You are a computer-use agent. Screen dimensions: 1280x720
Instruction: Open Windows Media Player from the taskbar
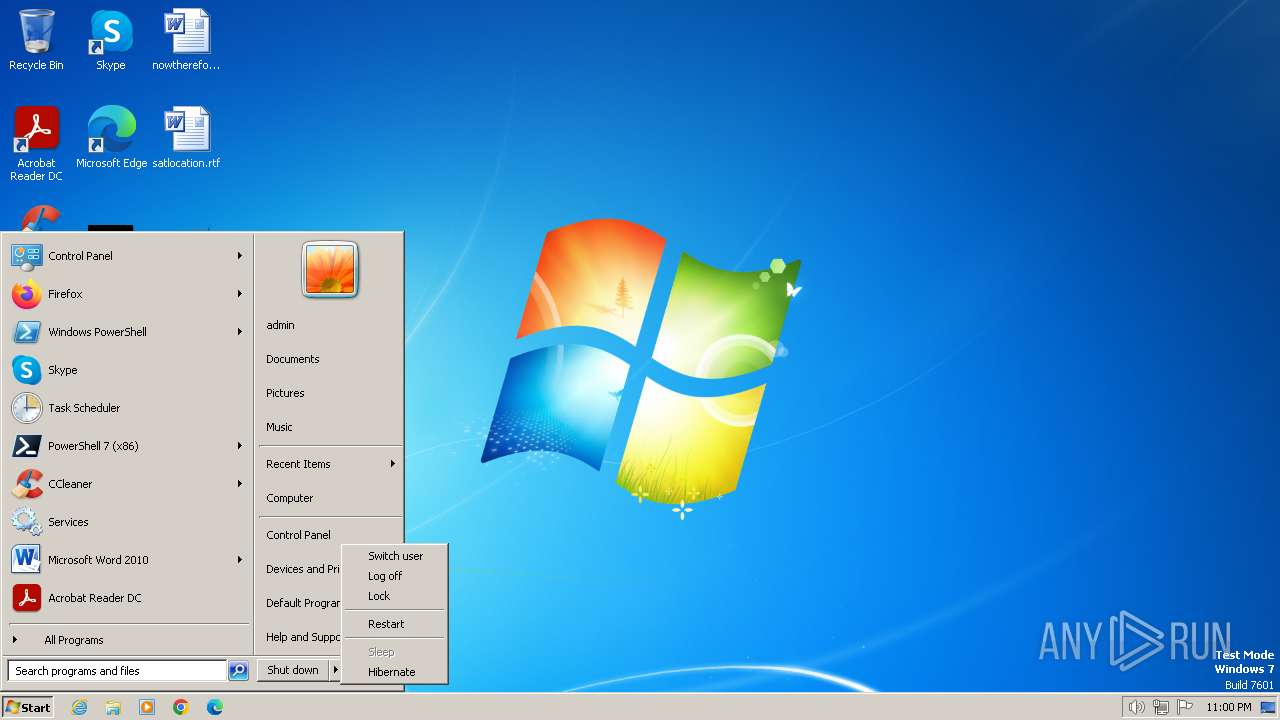(147, 707)
